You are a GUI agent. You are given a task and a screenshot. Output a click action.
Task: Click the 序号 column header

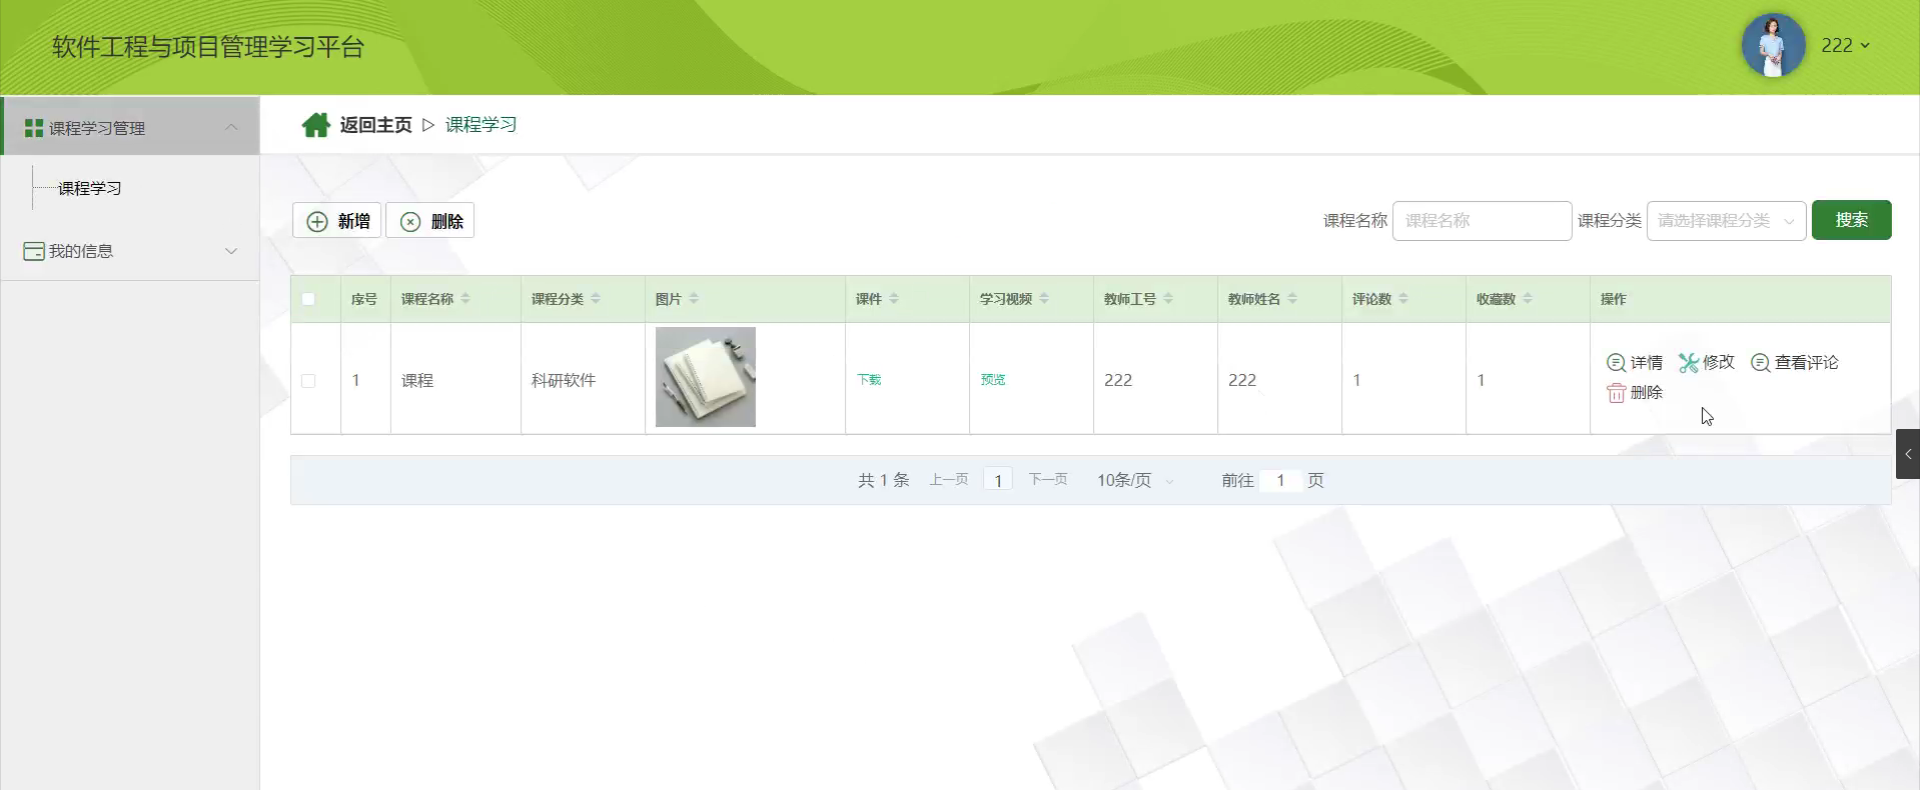(364, 299)
